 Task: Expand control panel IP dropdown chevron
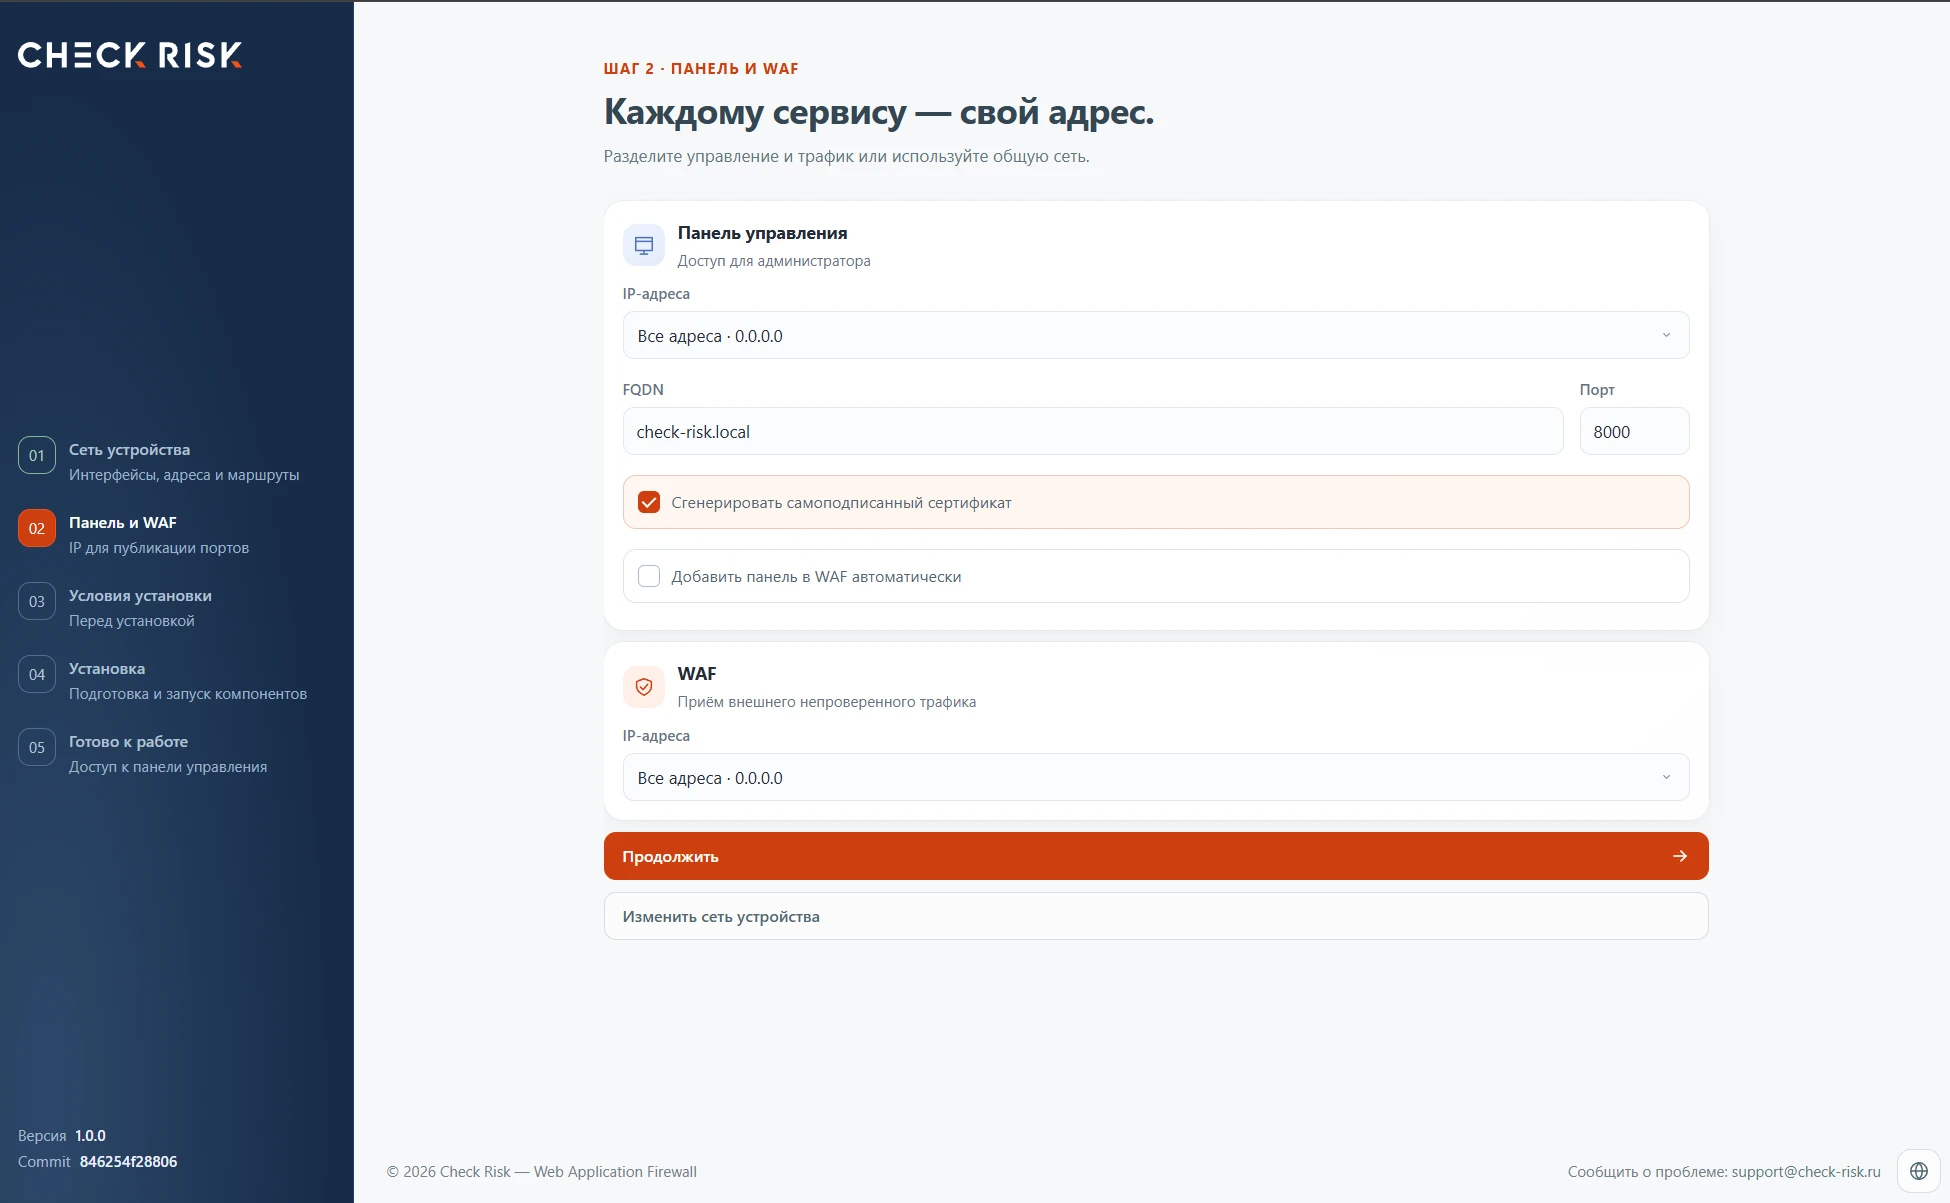[1666, 335]
